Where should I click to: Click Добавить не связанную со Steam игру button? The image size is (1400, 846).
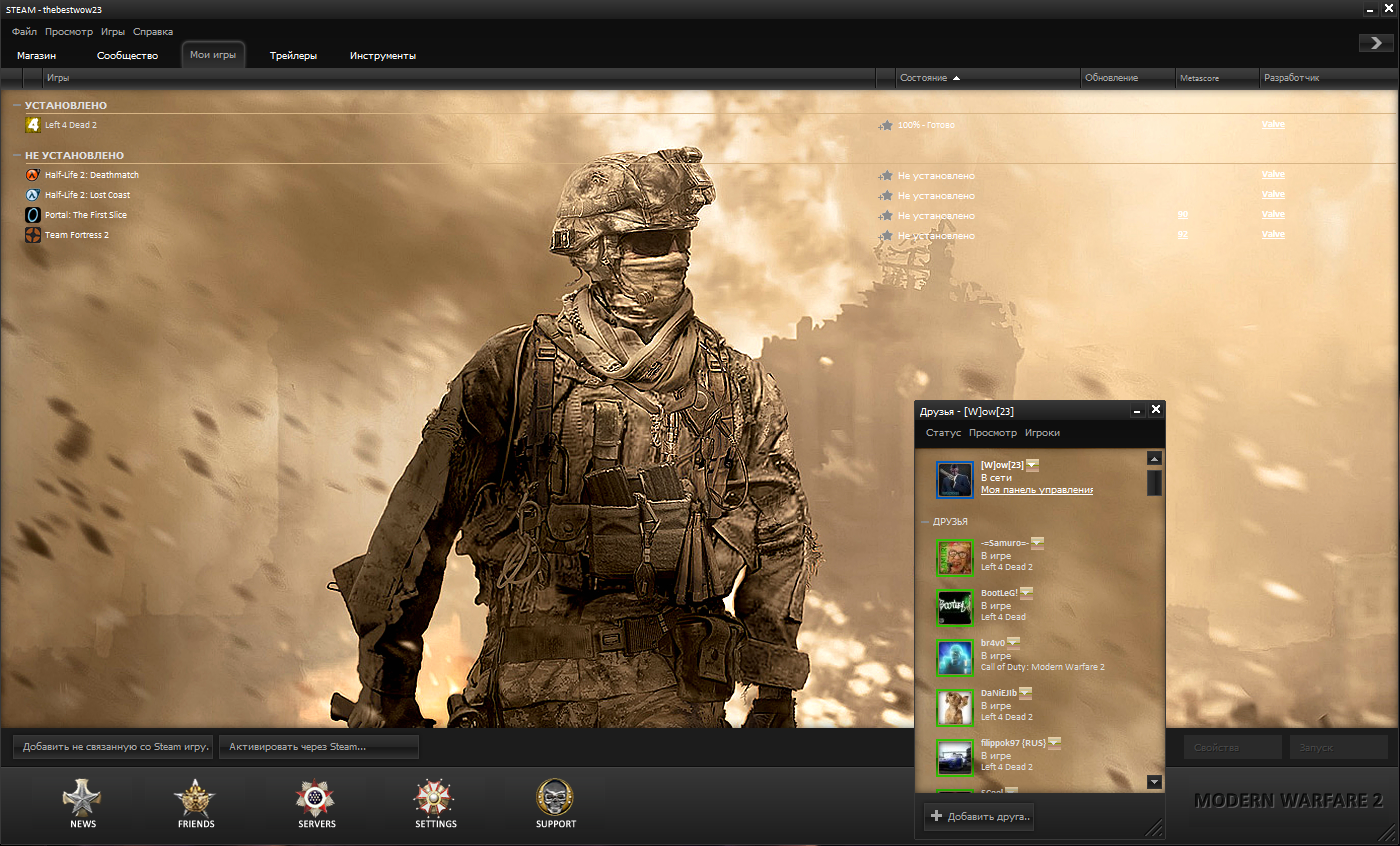pos(113,747)
